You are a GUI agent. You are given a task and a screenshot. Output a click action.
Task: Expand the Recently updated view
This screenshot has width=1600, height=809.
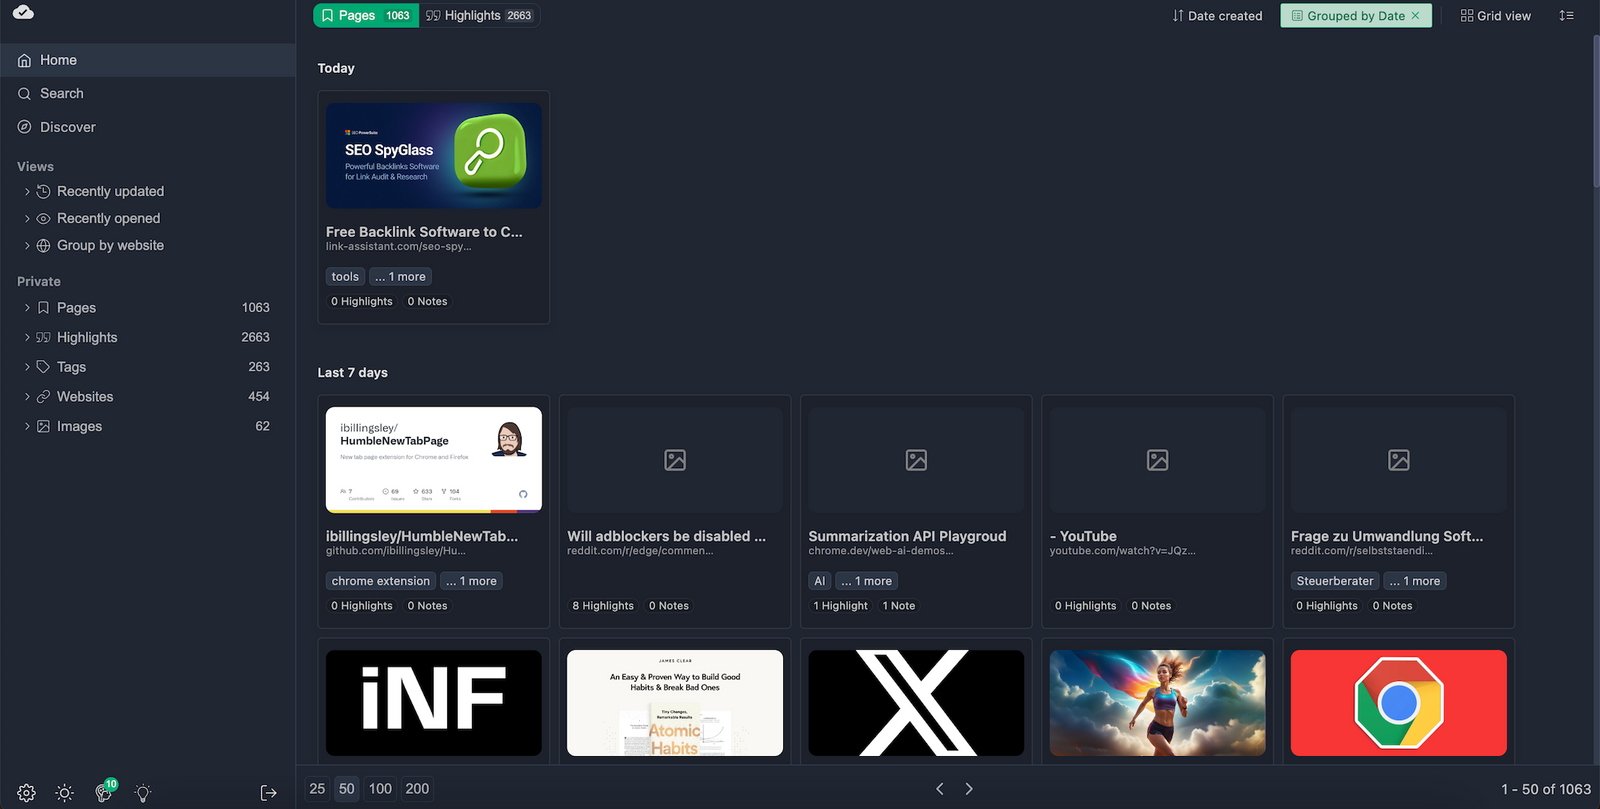[x=27, y=191]
